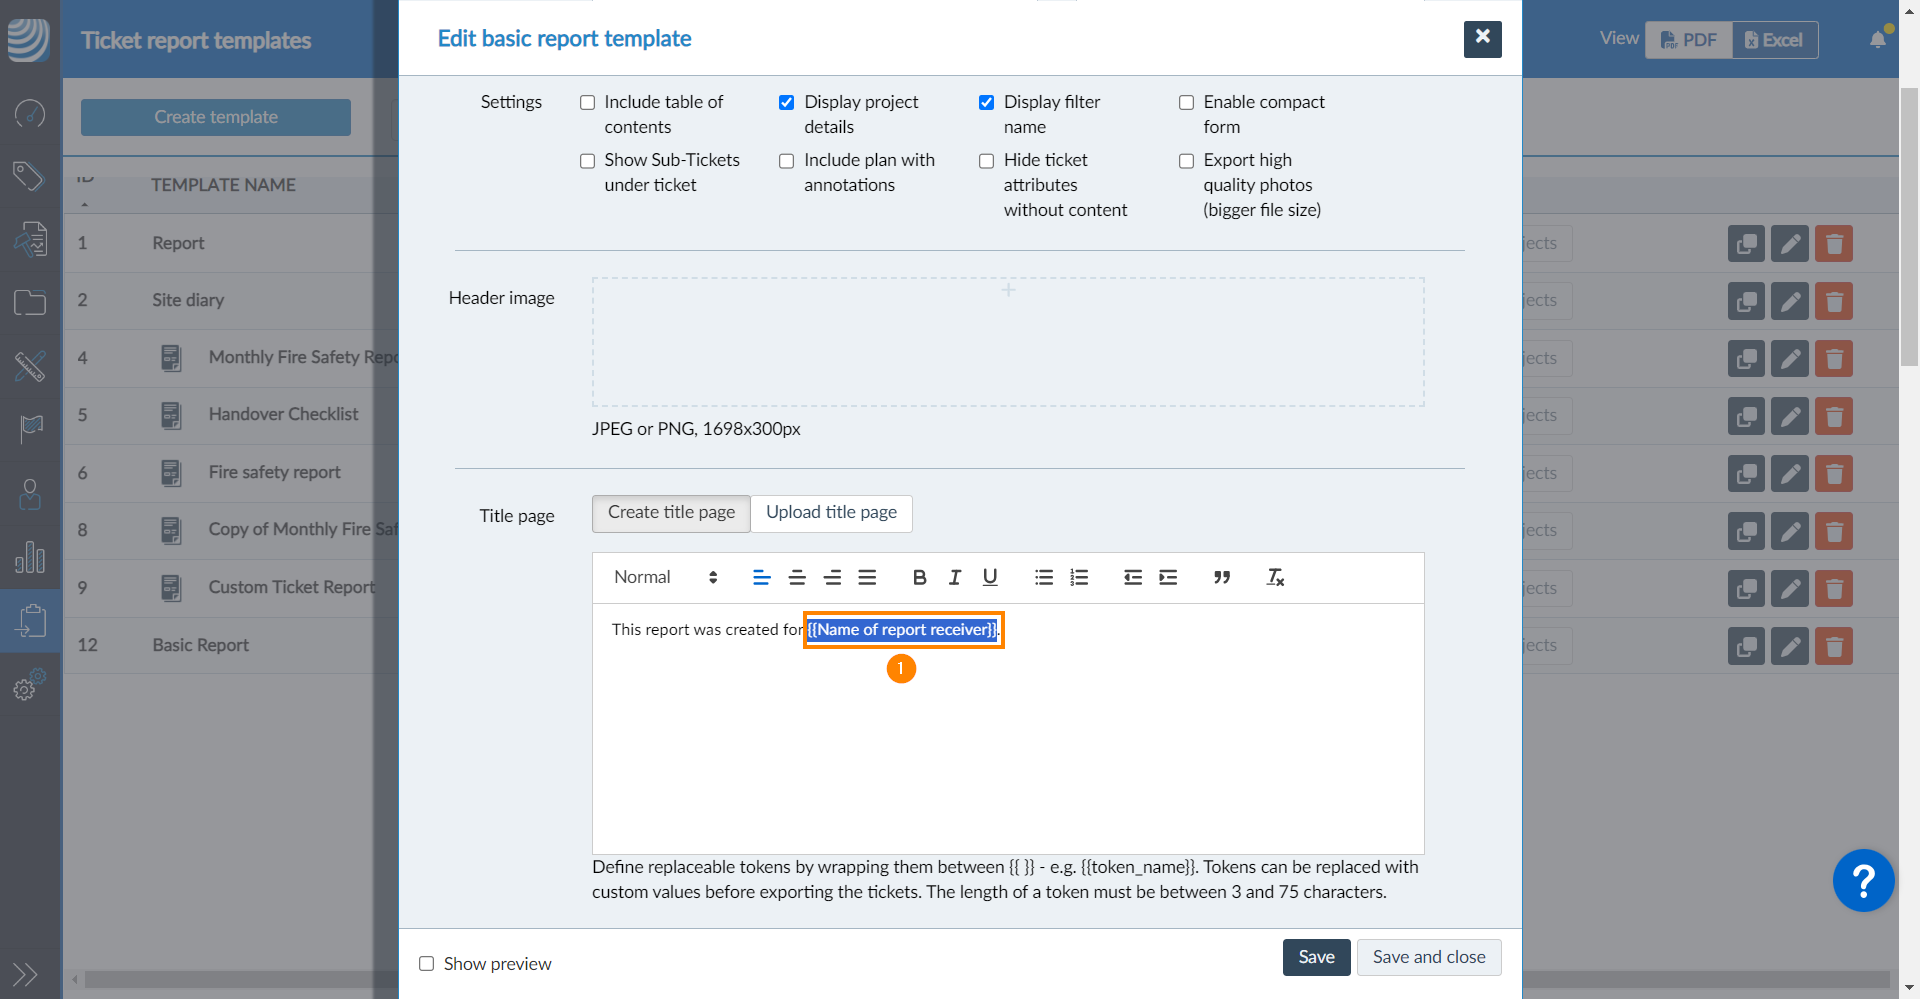Image resolution: width=1920 pixels, height=999 pixels.
Task: Open the Normal text style dropdown
Action: click(x=665, y=577)
